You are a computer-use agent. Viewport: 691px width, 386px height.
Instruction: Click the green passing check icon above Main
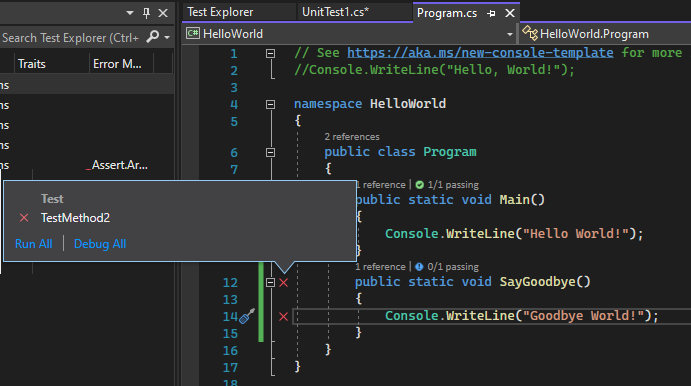tap(420, 185)
